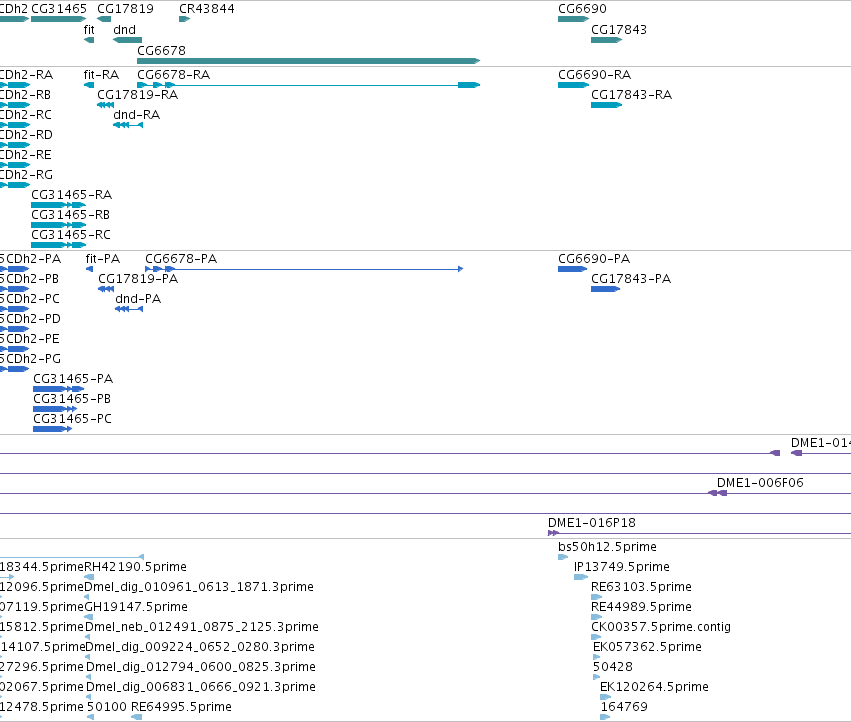Select the CG17843 gene bar glyph
Screen dimensions: 851x722
(x=606, y=40)
